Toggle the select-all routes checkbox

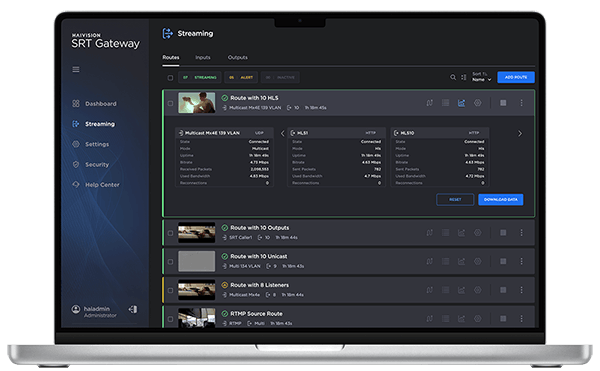170,78
